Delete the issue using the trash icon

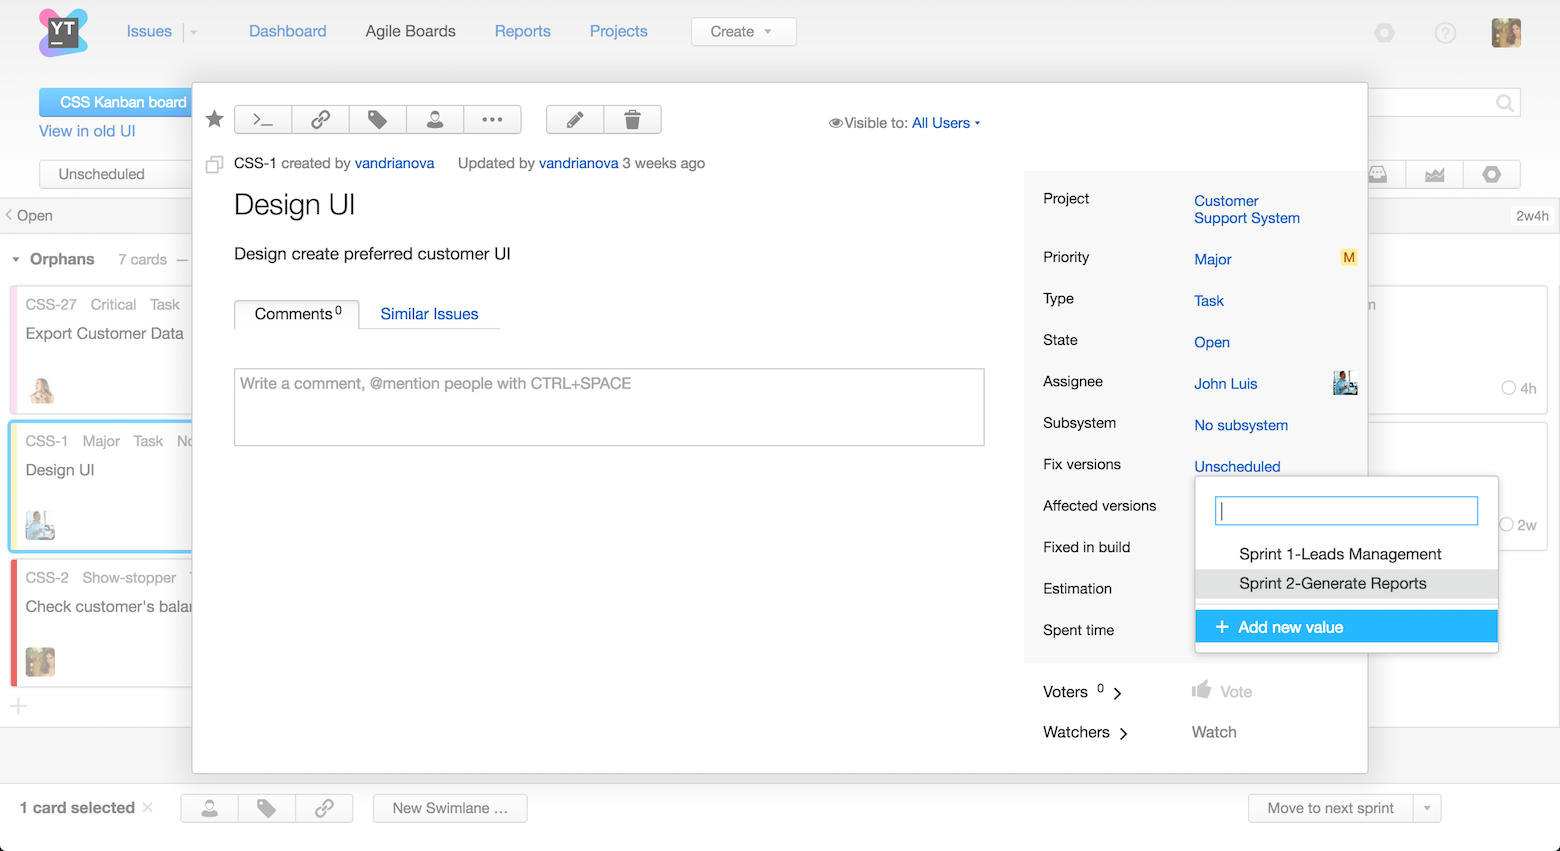[x=633, y=119]
